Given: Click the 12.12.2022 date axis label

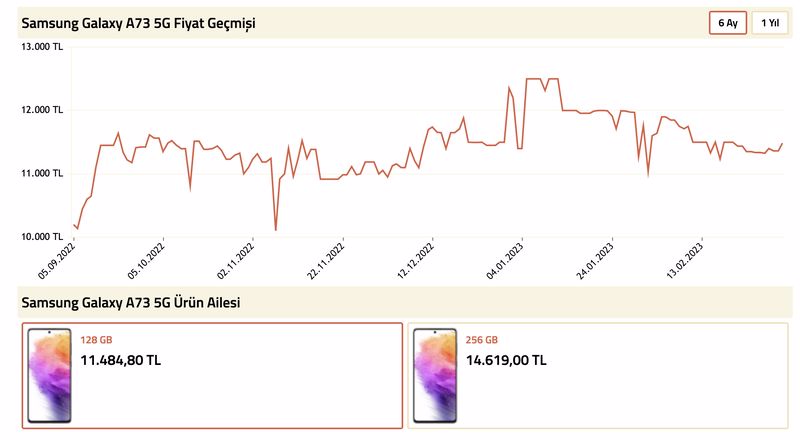Looking at the screenshot, I should click(415, 260).
